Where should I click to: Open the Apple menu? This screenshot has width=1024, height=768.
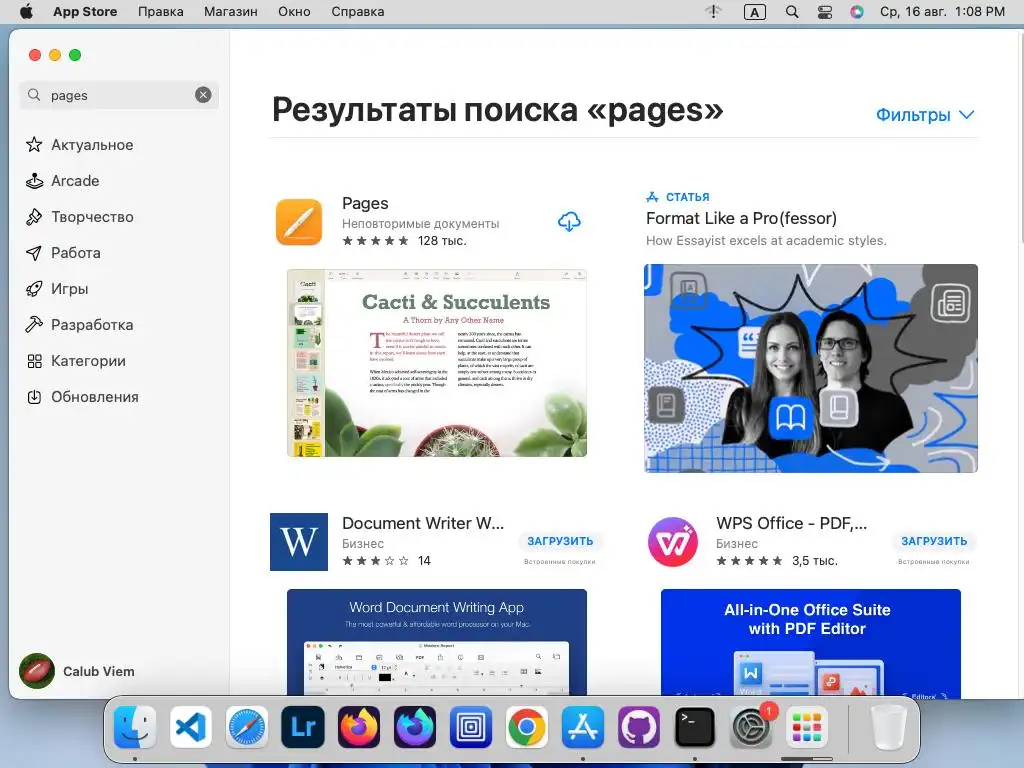tap(26, 12)
